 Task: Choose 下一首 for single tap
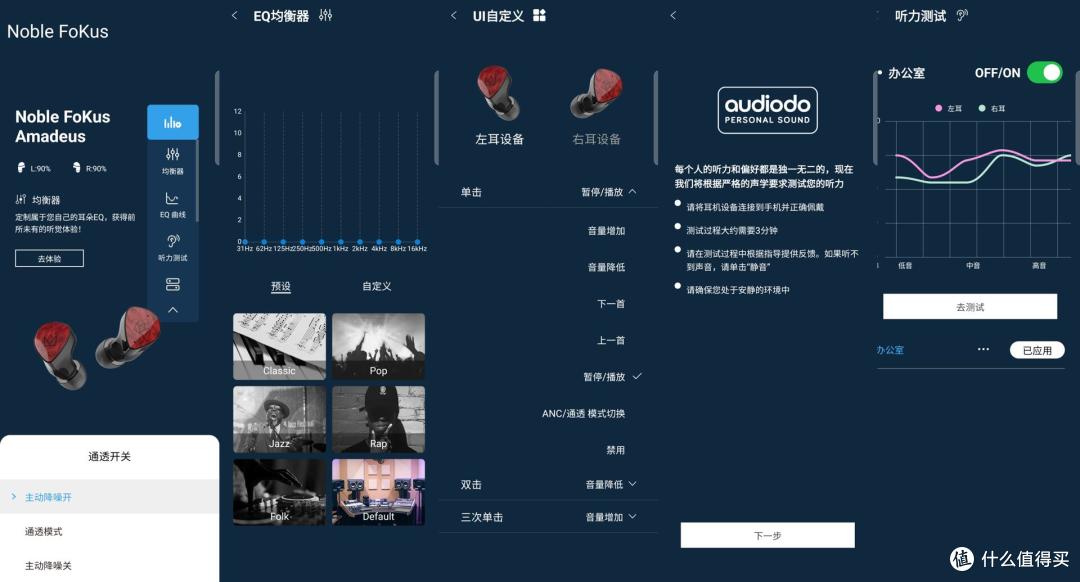pos(611,304)
